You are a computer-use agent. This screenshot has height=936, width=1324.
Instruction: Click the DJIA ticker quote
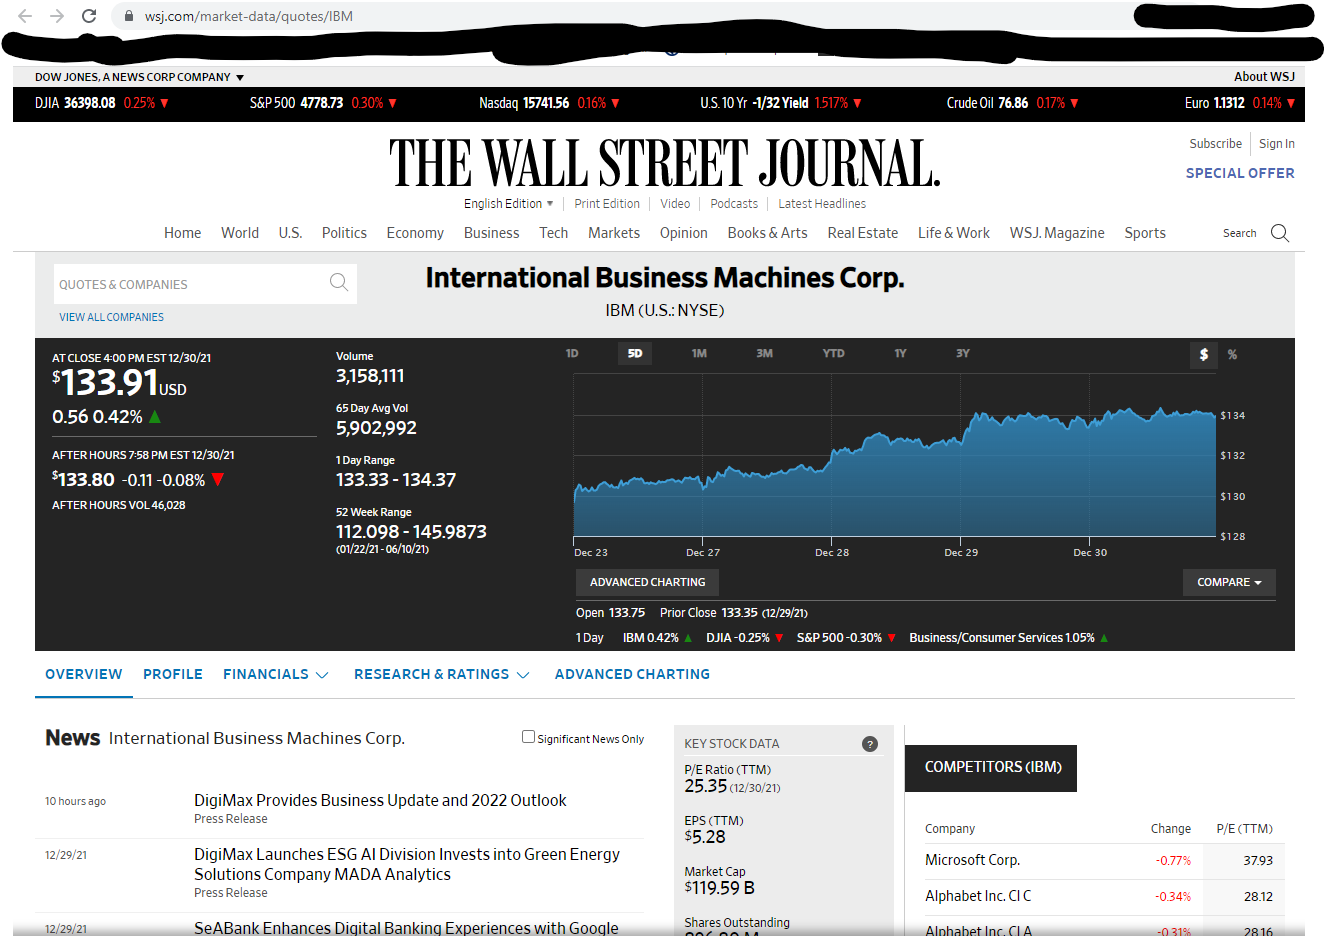101,103
